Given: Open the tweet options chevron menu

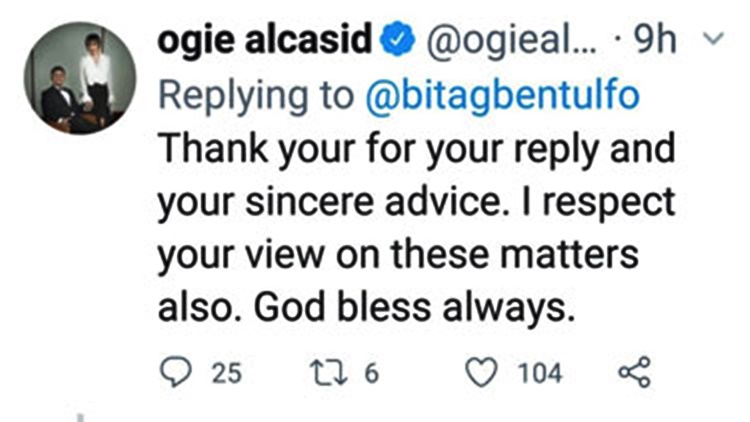Looking at the screenshot, I should 713,42.
